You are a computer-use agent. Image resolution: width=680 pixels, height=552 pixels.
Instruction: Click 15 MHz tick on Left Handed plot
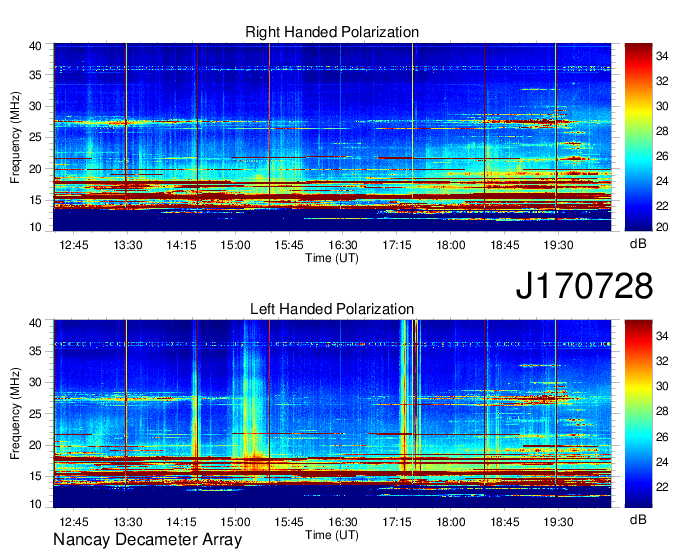pyautogui.click(x=36, y=477)
